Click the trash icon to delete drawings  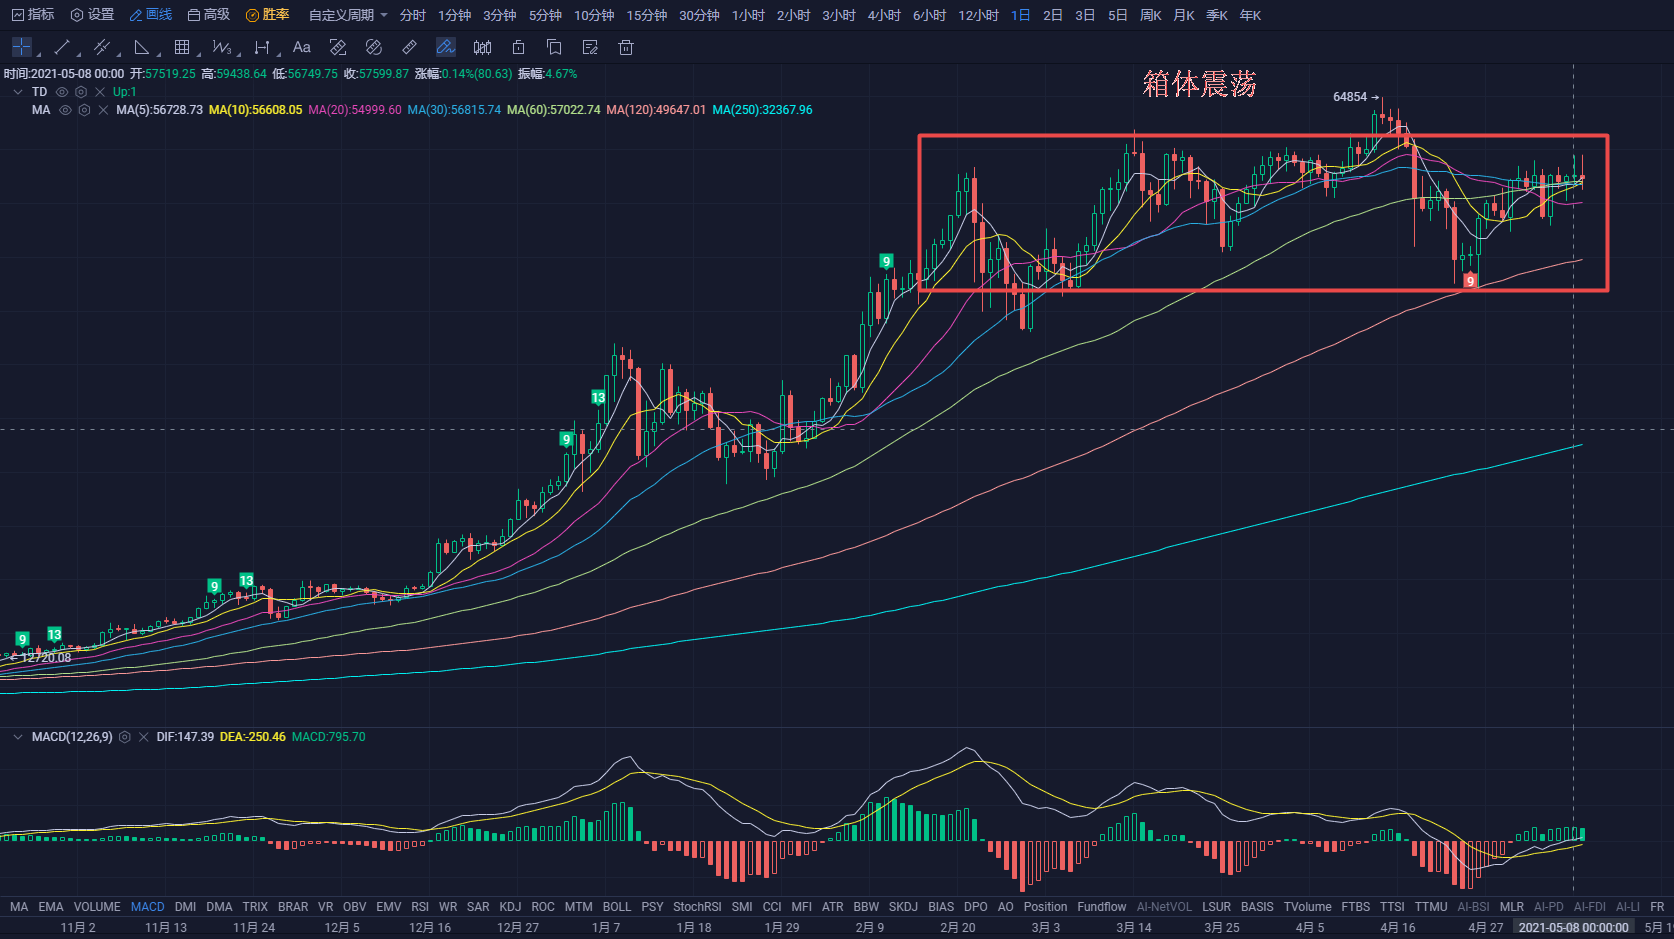point(626,47)
